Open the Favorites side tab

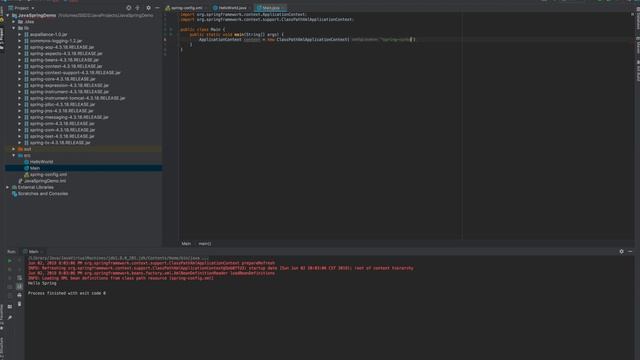coord(2,316)
